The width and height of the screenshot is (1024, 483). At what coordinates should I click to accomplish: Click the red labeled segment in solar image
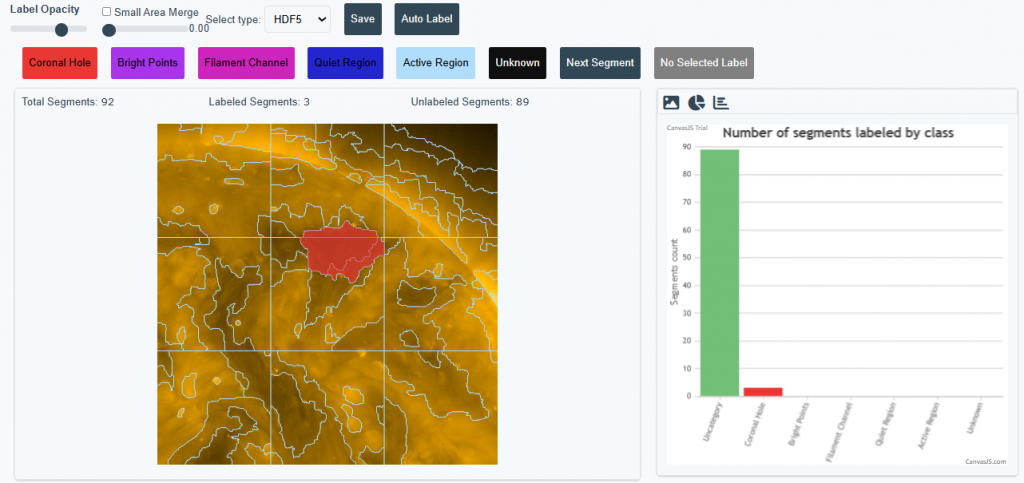tap(340, 250)
